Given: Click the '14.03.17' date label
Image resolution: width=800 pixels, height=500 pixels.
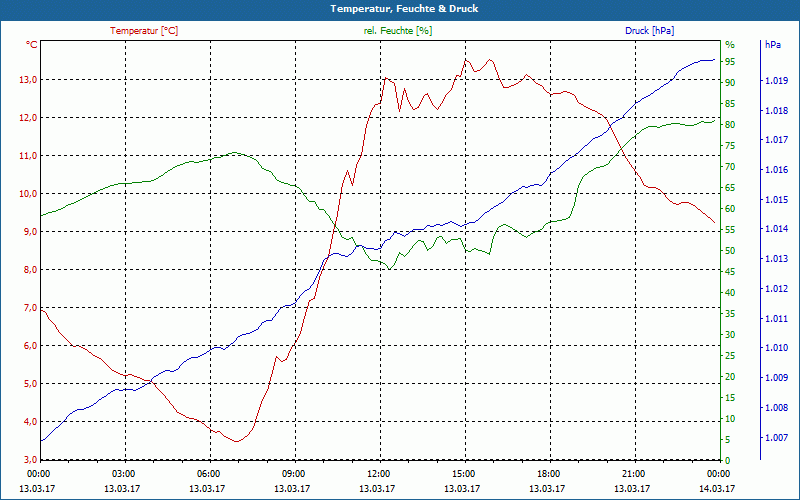Looking at the screenshot, I should tap(717, 489).
